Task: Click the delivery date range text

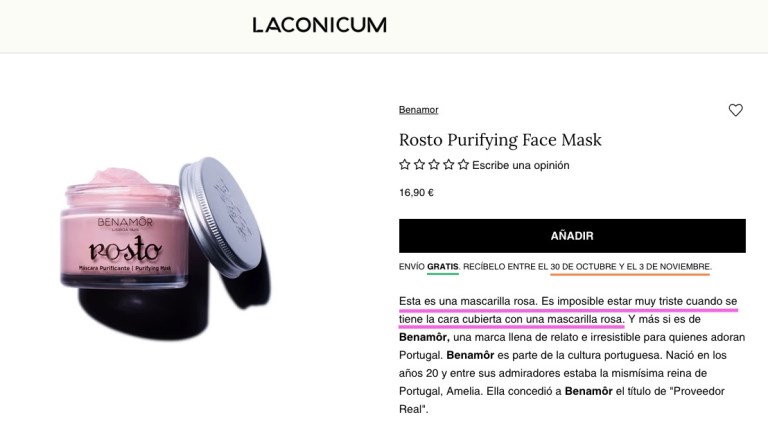Action: click(629, 267)
